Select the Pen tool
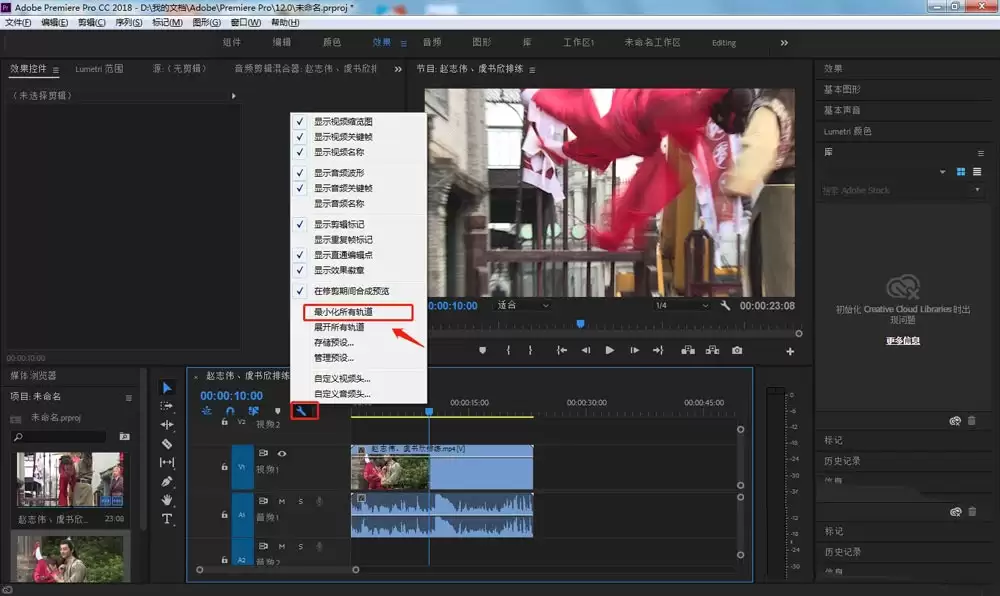The image size is (1000, 596). click(x=167, y=481)
